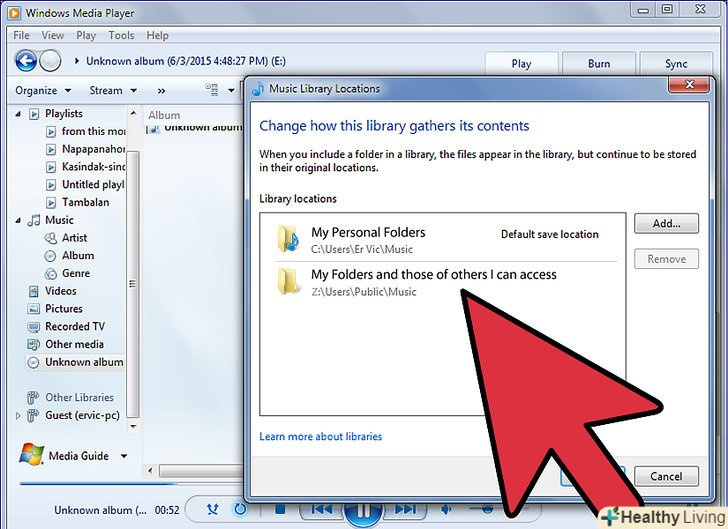Image resolution: width=728 pixels, height=529 pixels.
Task: Click the 'from this mo...' playlist icon
Action: click(51, 132)
